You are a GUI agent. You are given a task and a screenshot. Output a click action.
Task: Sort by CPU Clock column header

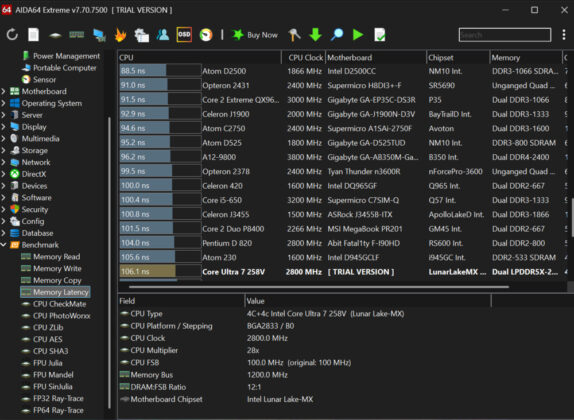pos(303,57)
